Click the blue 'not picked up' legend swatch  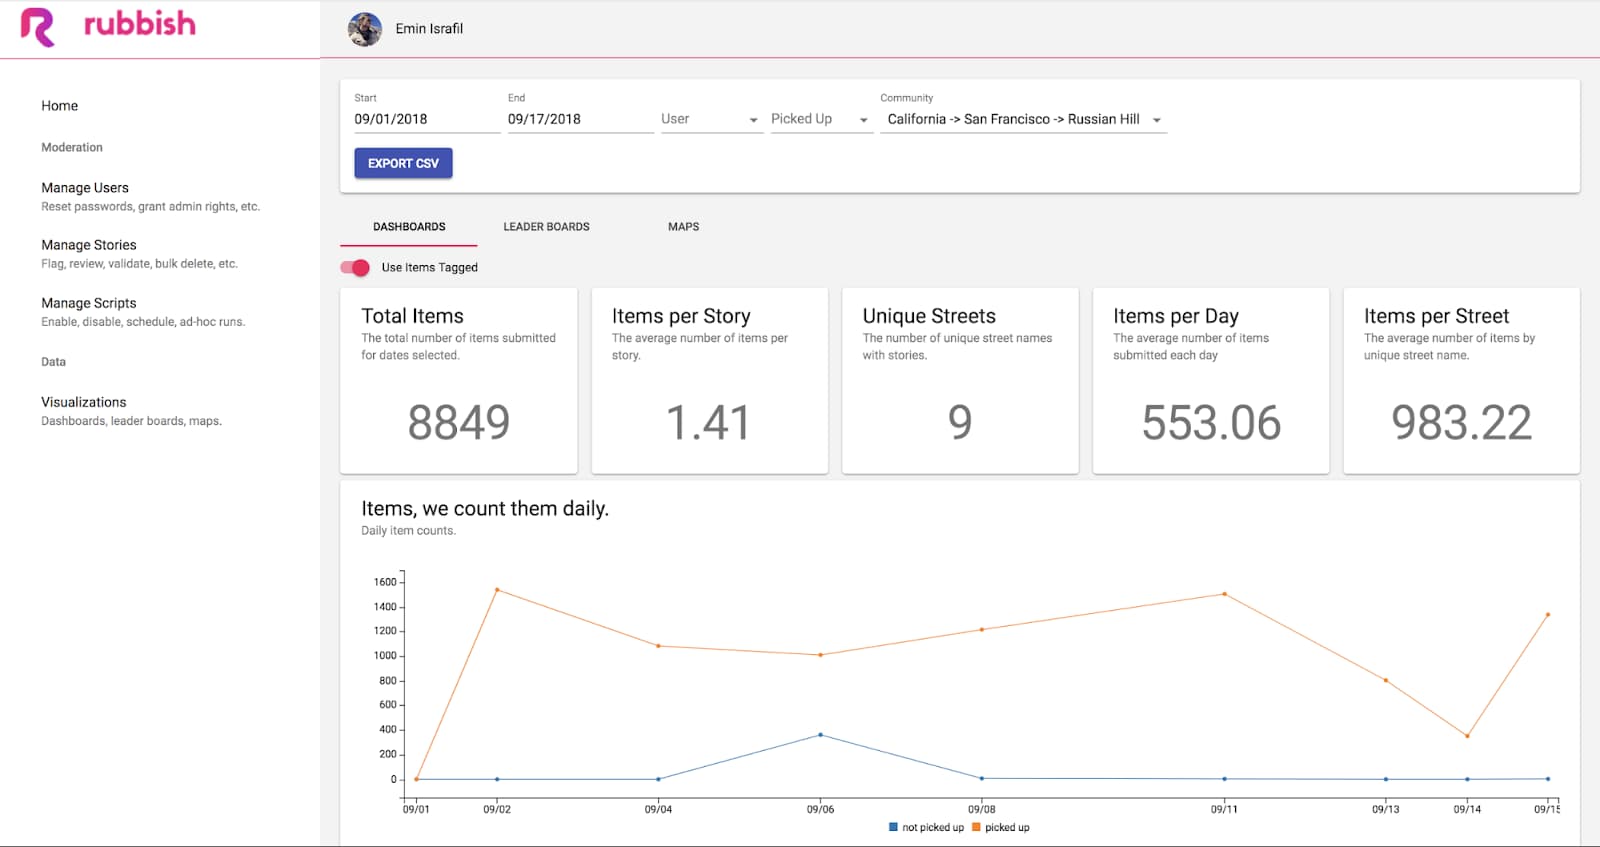click(893, 827)
